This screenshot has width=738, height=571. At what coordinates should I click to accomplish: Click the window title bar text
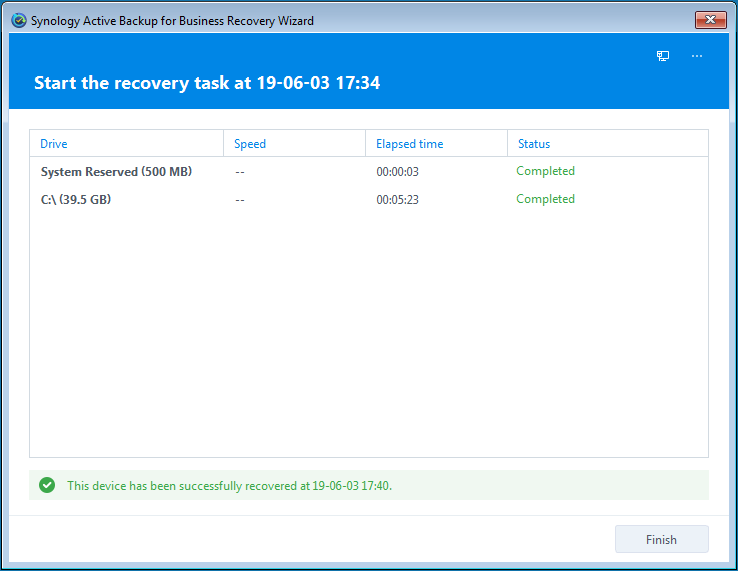tap(172, 19)
